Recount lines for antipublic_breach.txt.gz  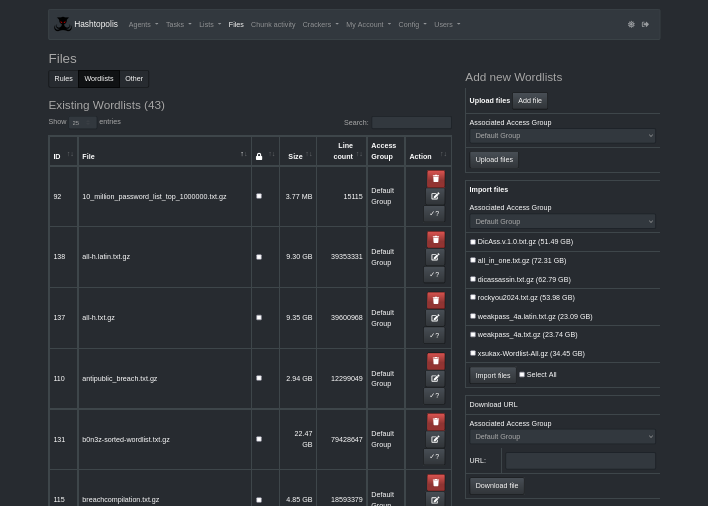(x=434, y=396)
